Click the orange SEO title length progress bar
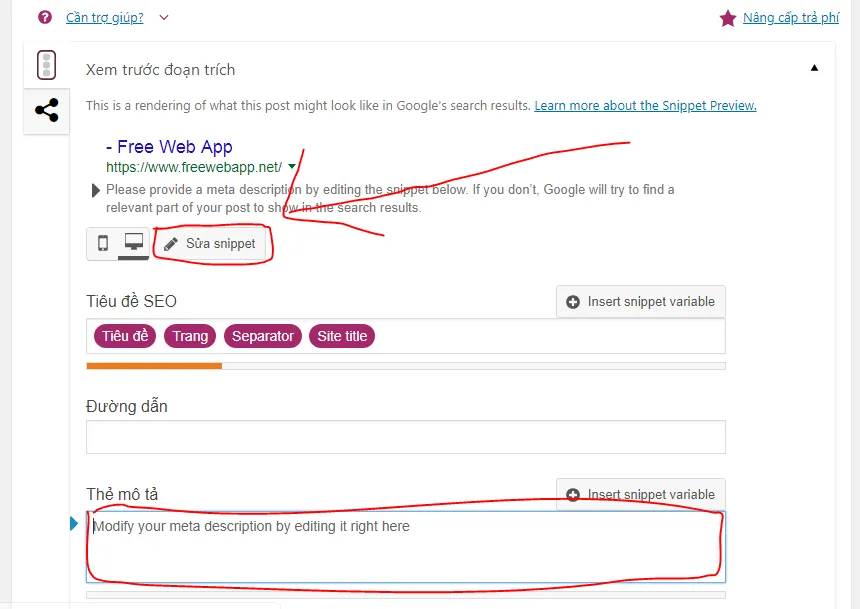Screen dimensions: 860x609 (154, 366)
